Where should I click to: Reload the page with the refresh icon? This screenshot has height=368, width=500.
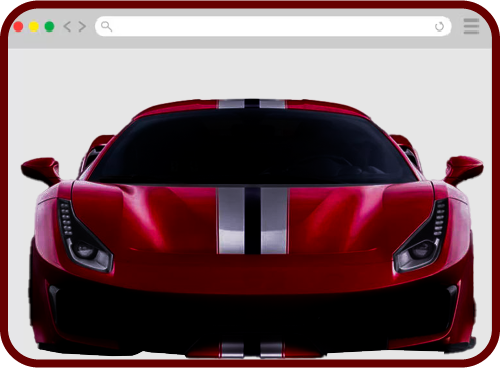coord(439,27)
